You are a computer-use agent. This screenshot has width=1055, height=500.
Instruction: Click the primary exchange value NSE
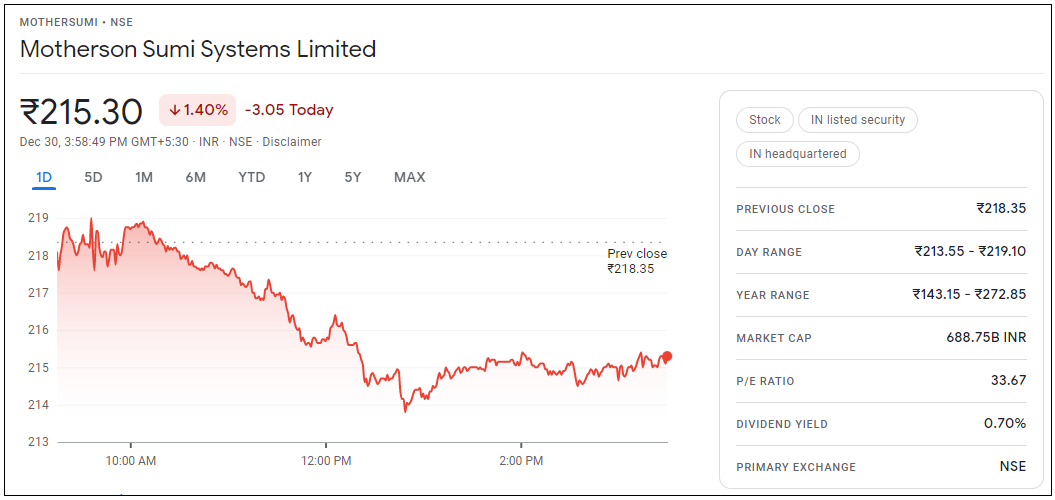tap(1013, 467)
